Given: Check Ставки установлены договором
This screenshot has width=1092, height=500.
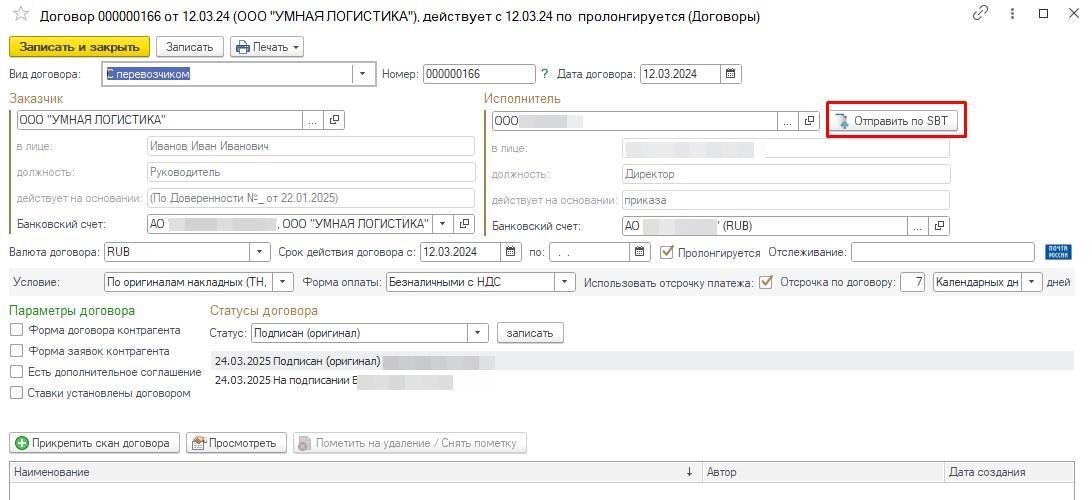Looking at the screenshot, I should tap(17, 393).
